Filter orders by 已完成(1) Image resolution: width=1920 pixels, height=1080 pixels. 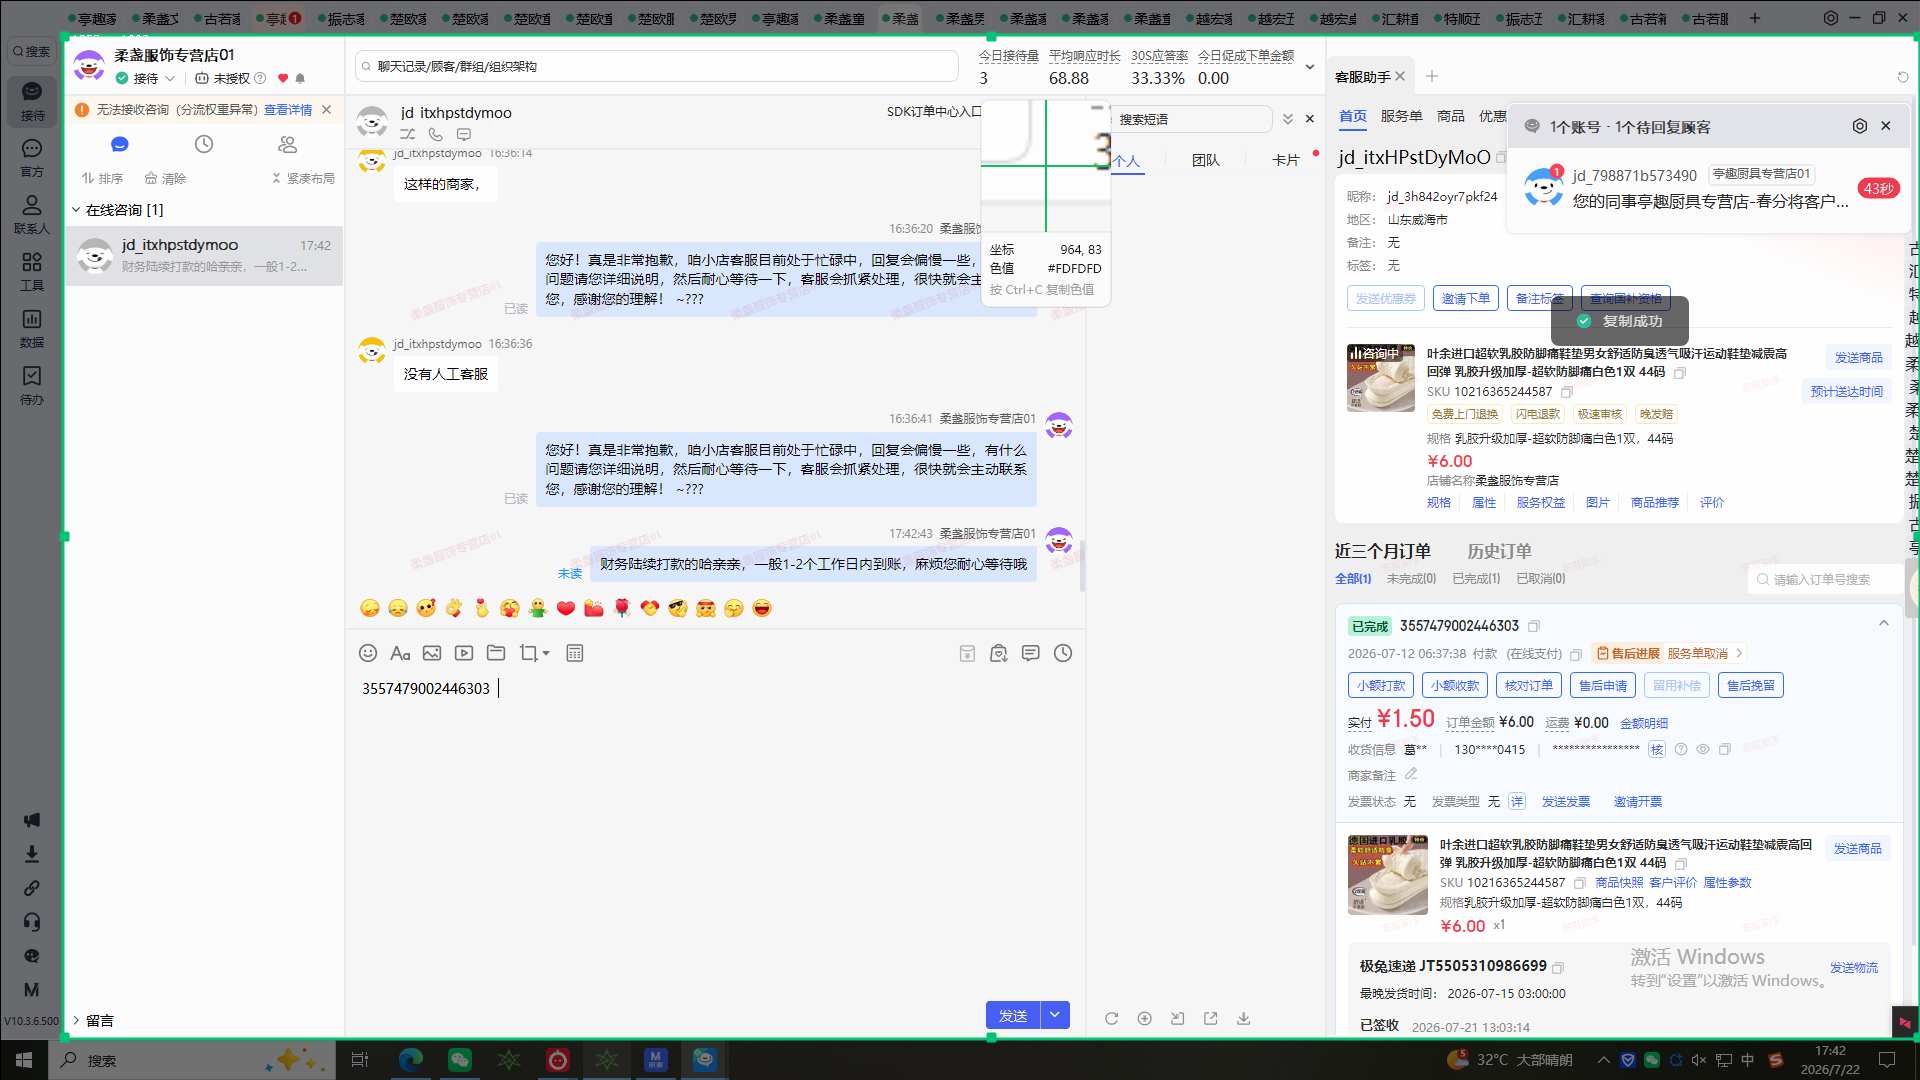coord(1476,579)
